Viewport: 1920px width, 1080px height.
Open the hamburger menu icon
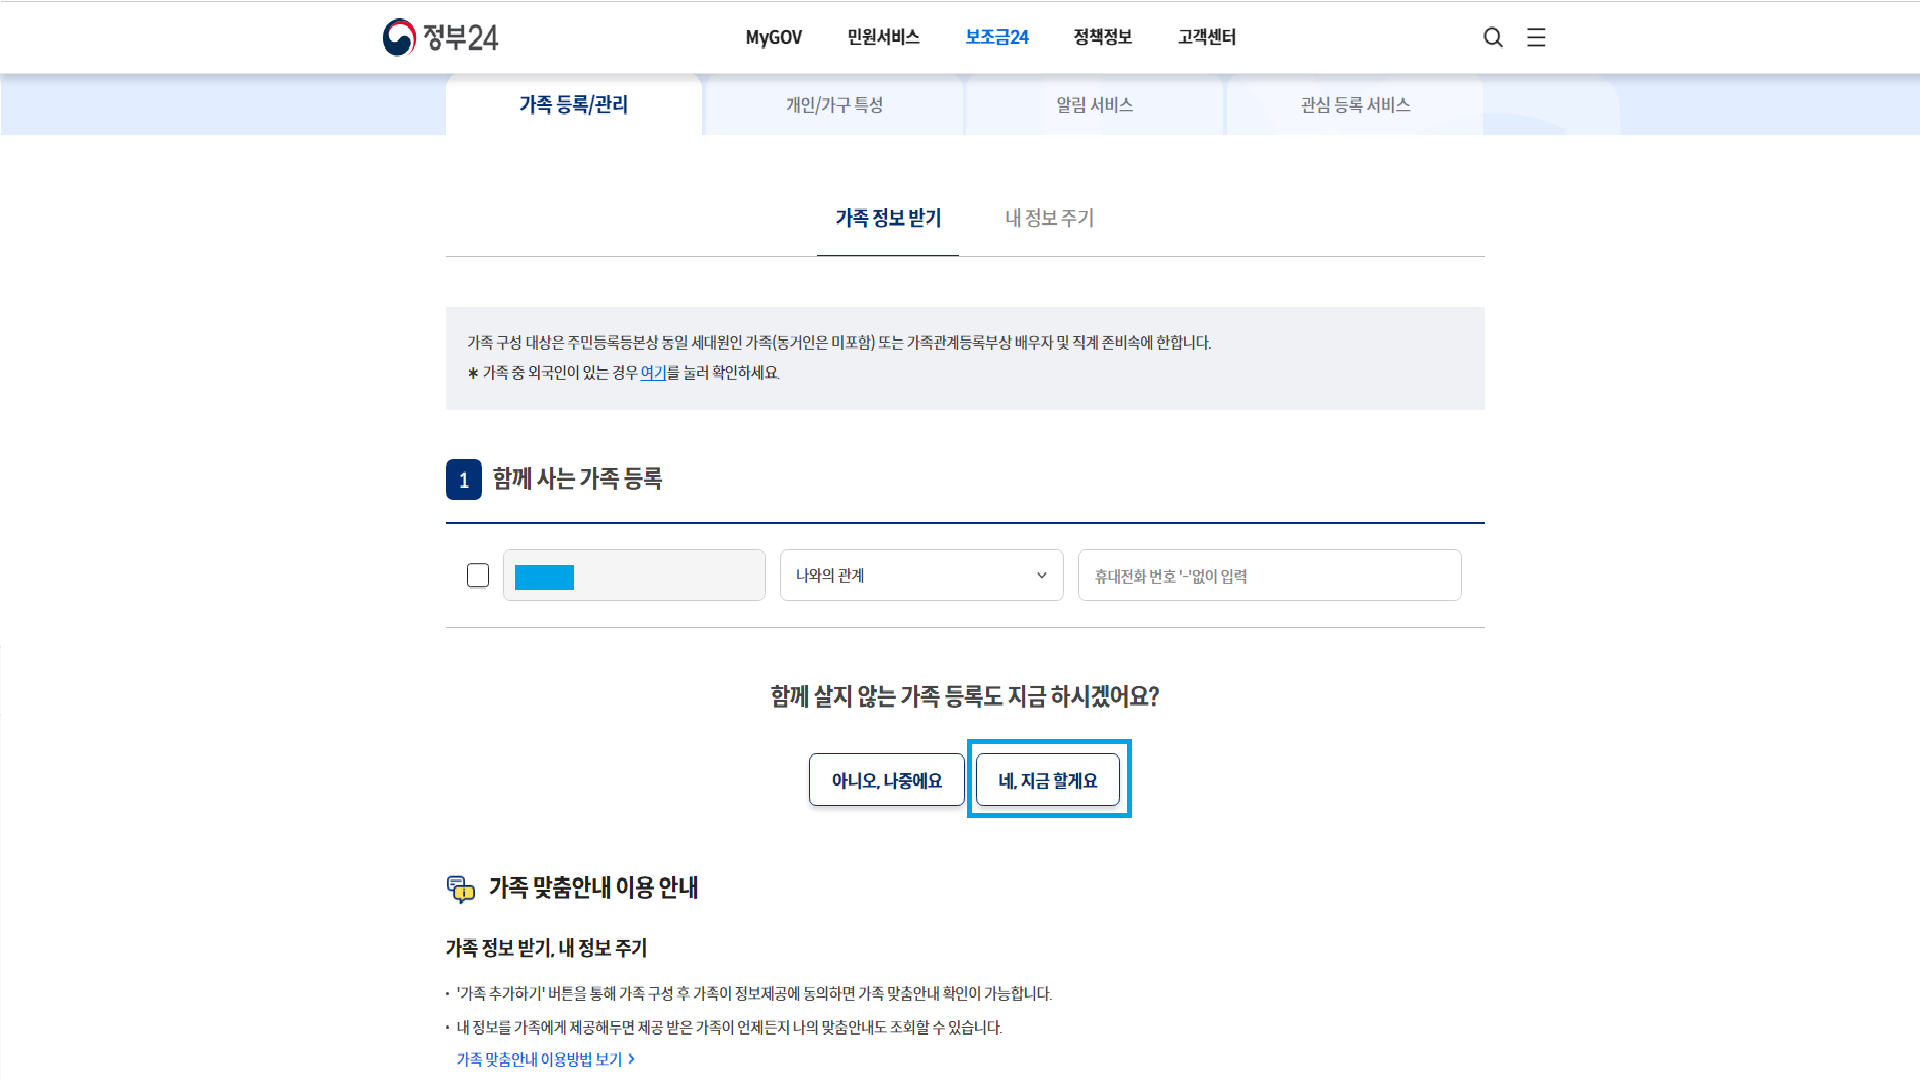[1536, 37]
